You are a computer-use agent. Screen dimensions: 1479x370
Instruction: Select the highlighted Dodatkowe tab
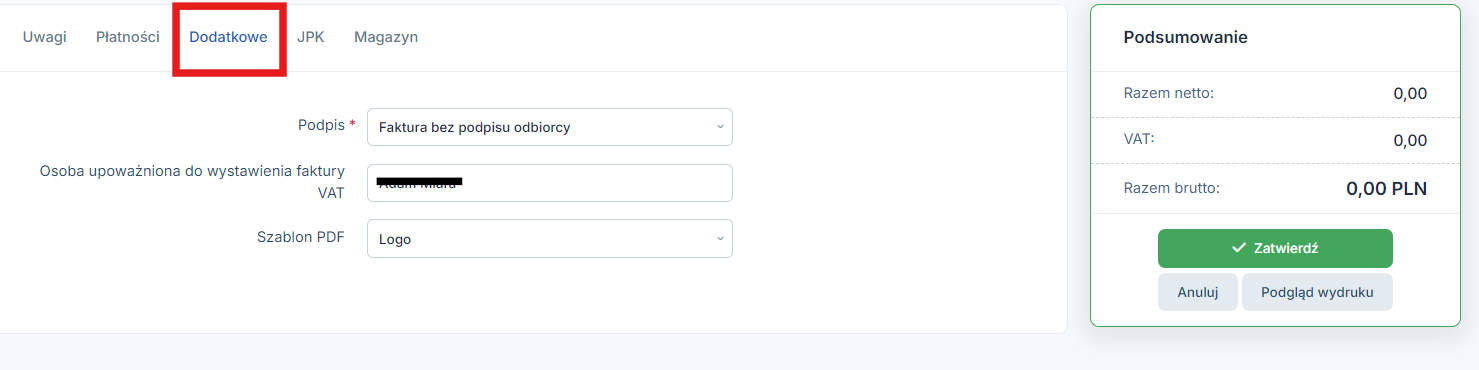click(229, 37)
